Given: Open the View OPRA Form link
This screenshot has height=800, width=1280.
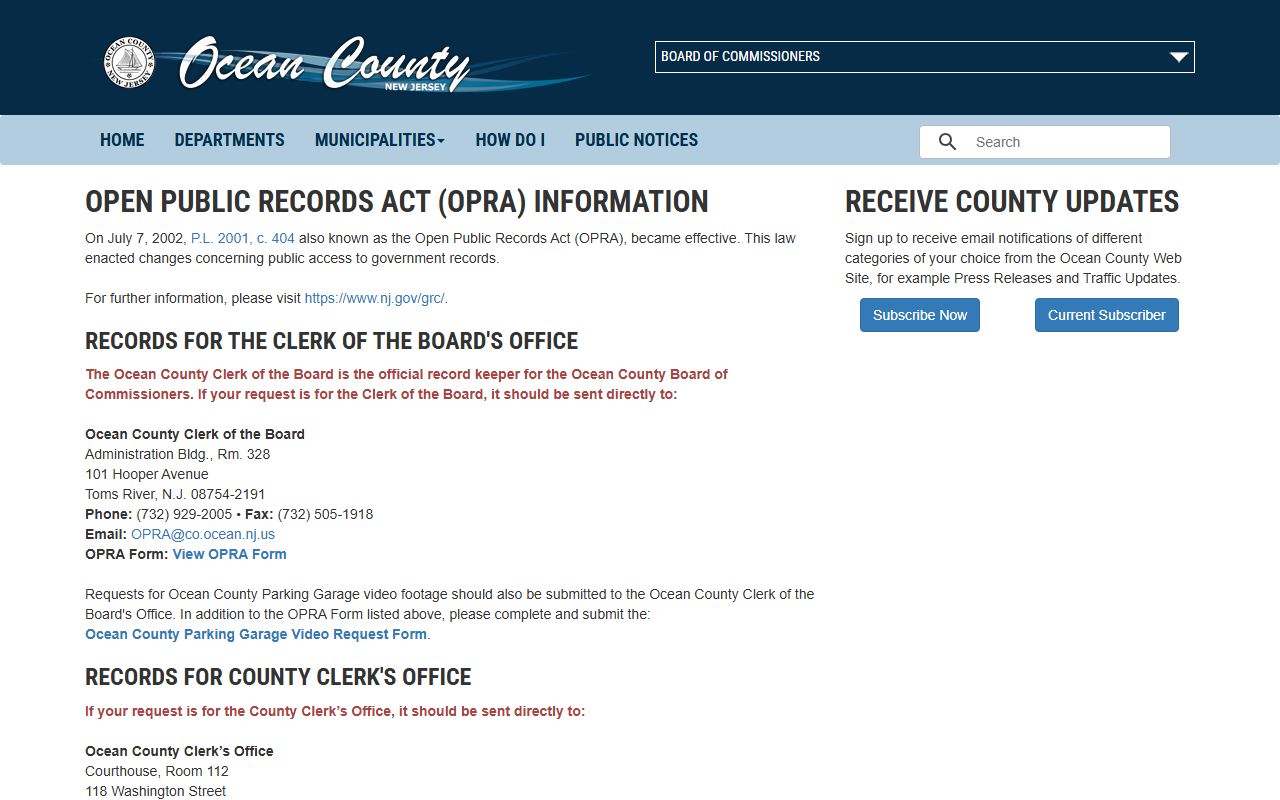Looking at the screenshot, I should (229, 554).
